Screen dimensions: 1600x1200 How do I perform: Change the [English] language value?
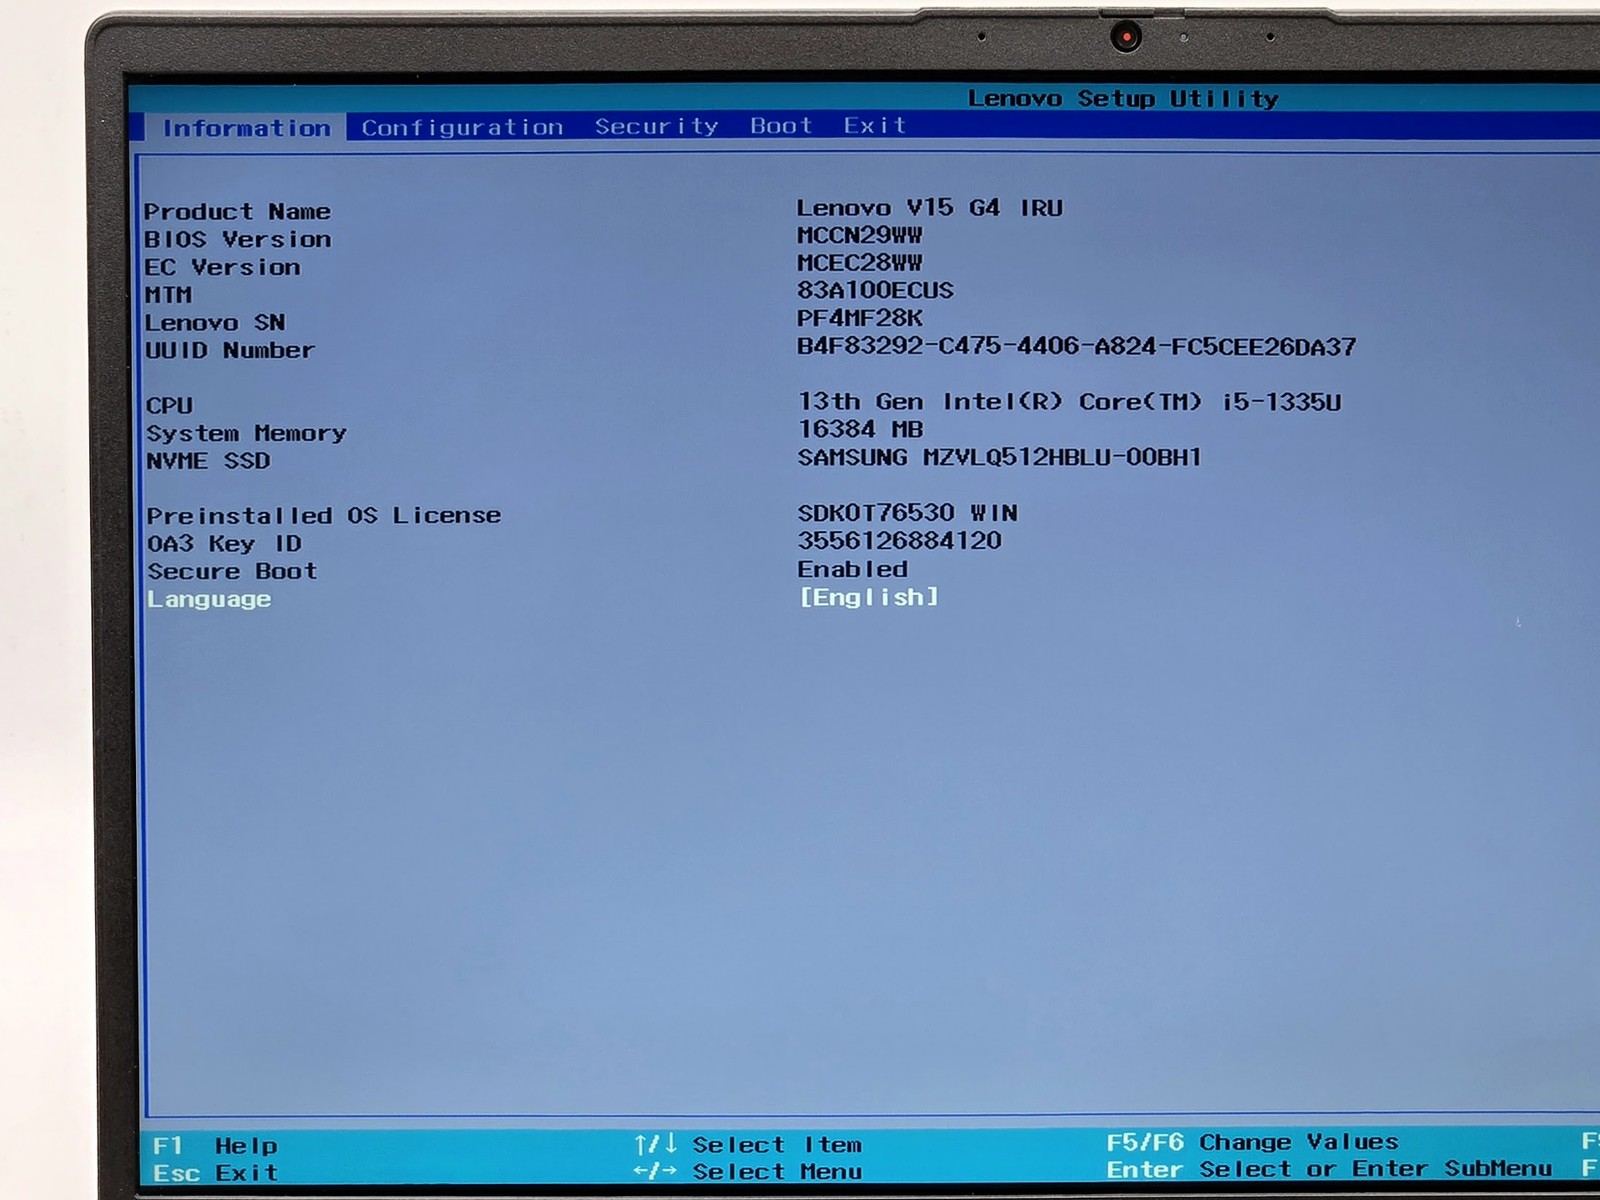(x=869, y=597)
